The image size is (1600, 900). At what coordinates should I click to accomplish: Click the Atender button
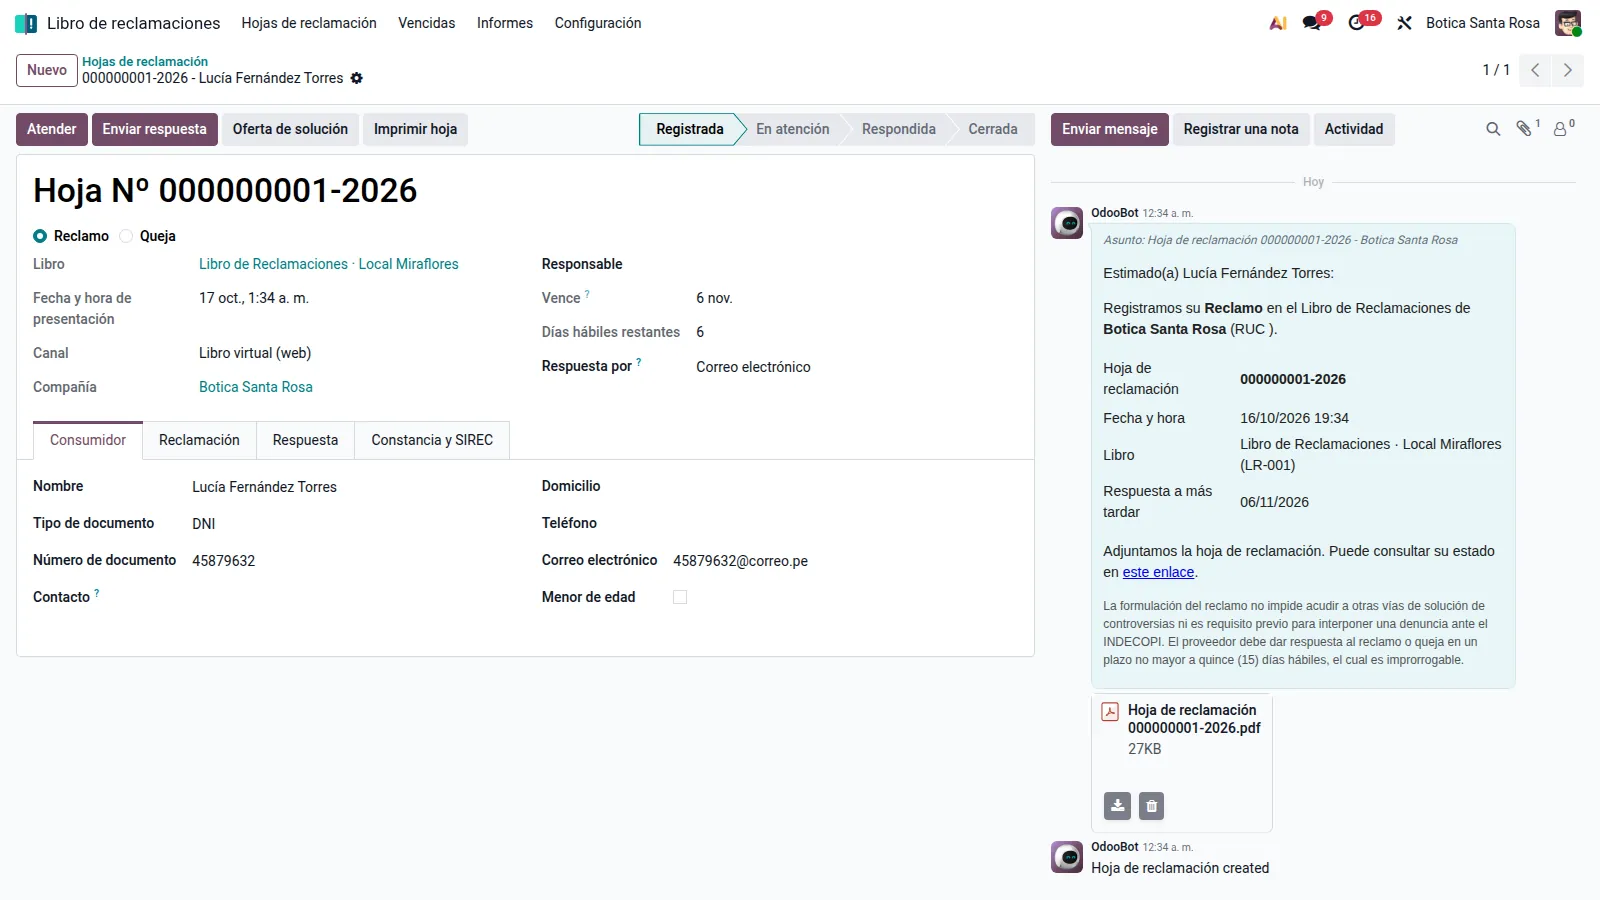(x=52, y=129)
